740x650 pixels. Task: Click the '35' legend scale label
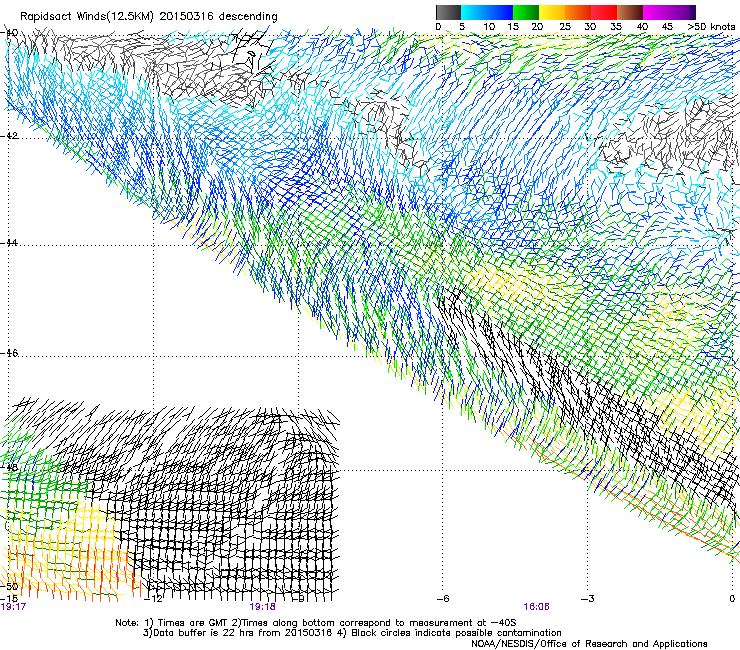tap(616, 27)
